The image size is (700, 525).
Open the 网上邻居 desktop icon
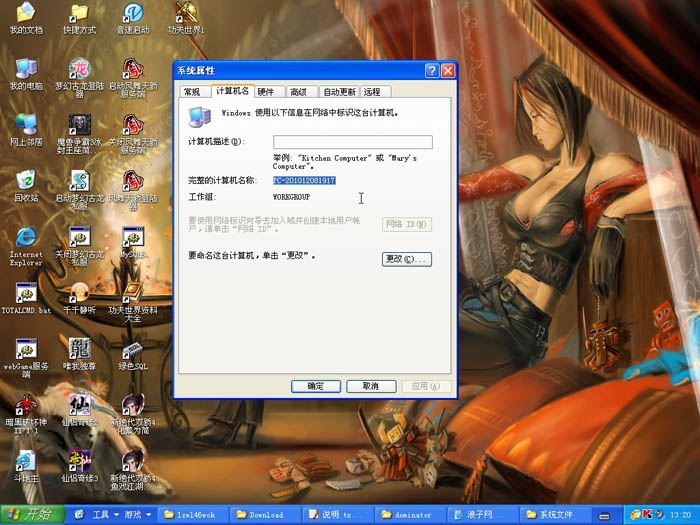pyautogui.click(x=26, y=124)
